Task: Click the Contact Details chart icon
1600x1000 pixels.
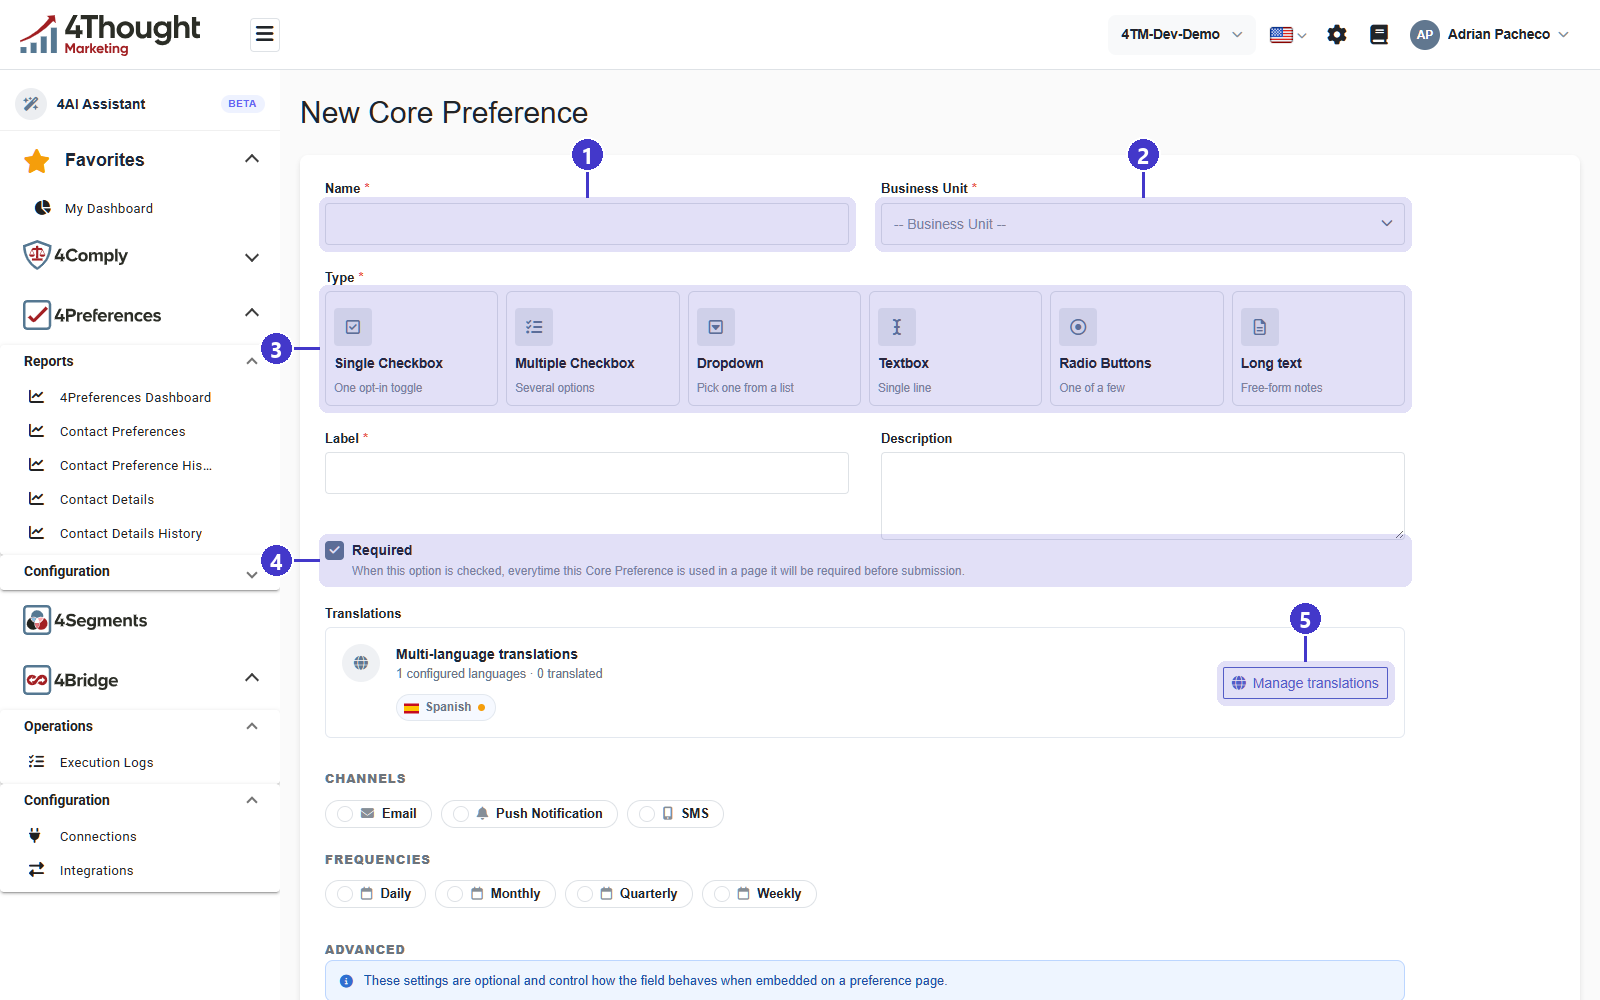Action: coord(37,499)
